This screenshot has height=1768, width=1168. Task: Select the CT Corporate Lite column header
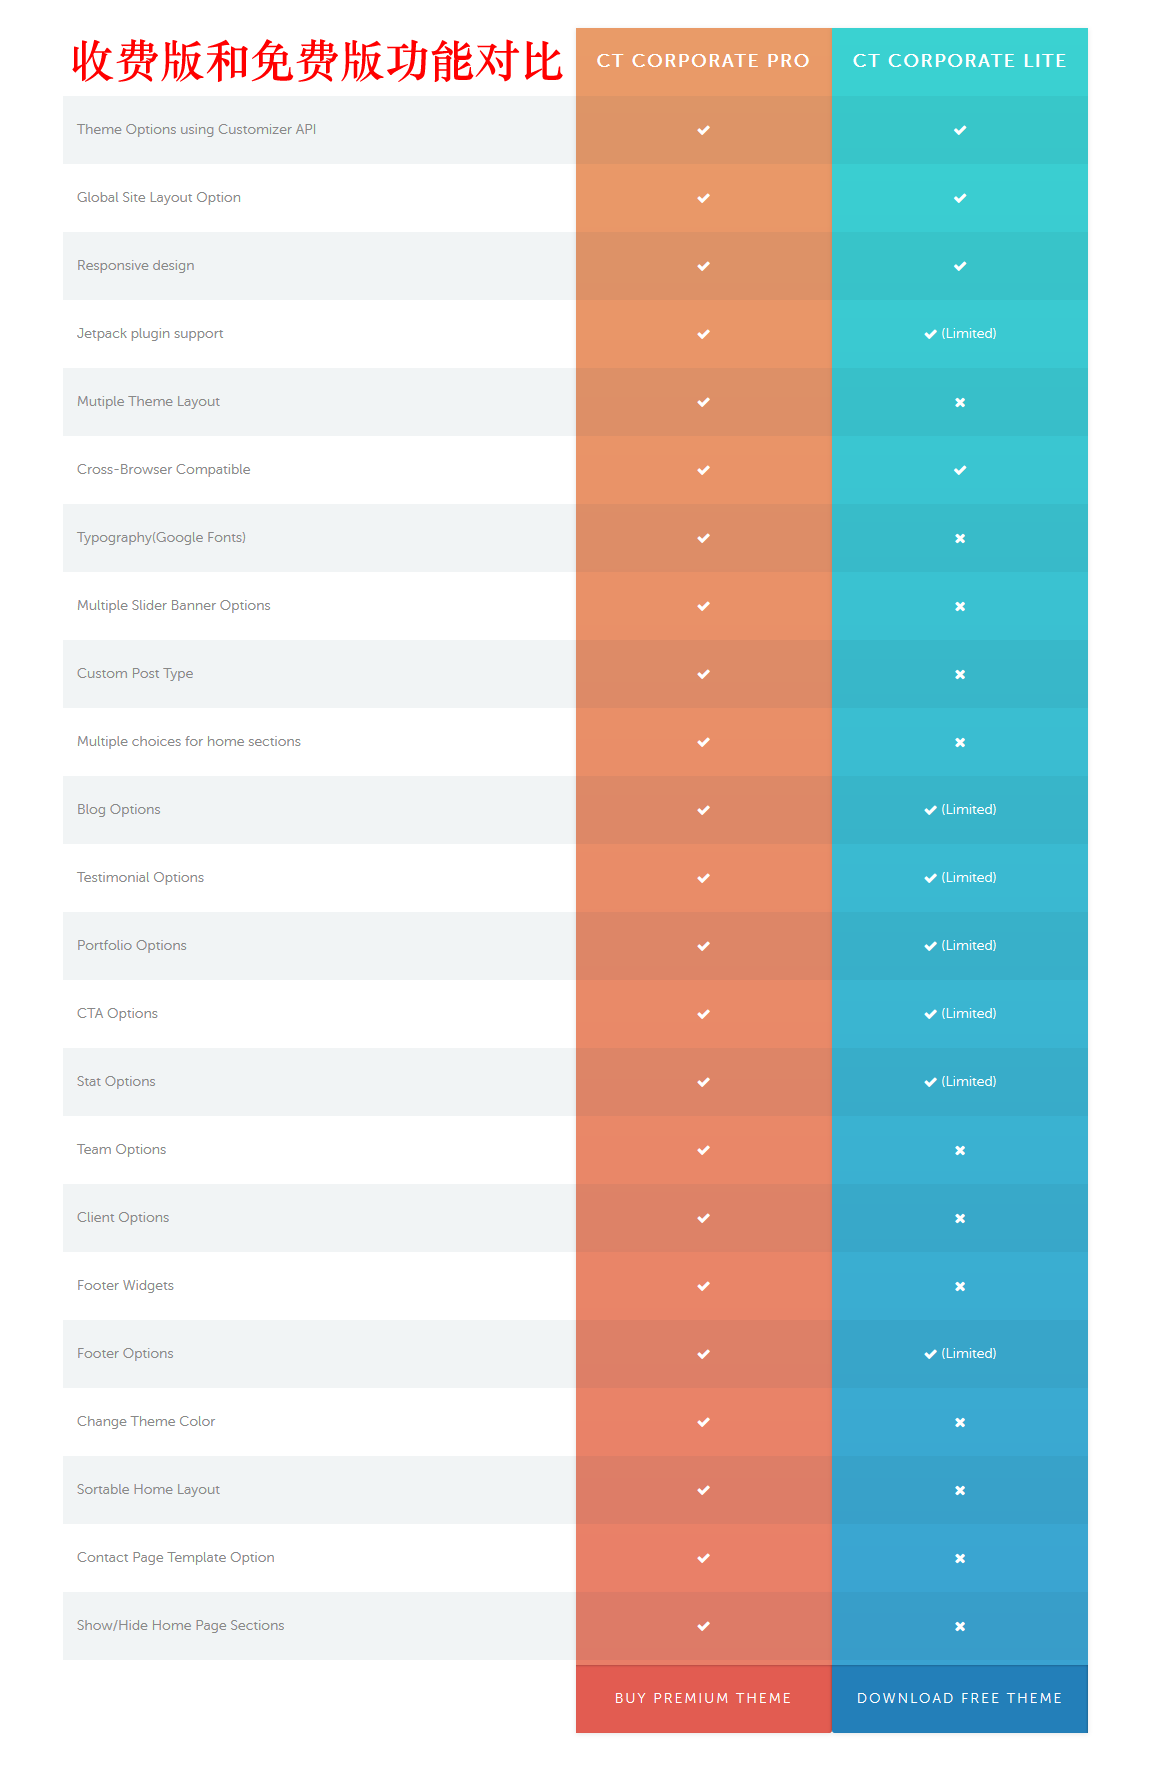point(959,61)
